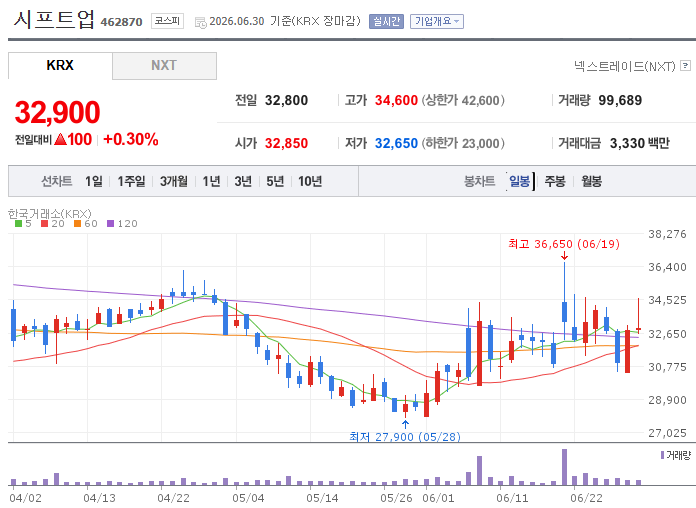Click the green 5-day moving average swatch
The height and width of the screenshot is (508, 696).
click(x=18, y=224)
